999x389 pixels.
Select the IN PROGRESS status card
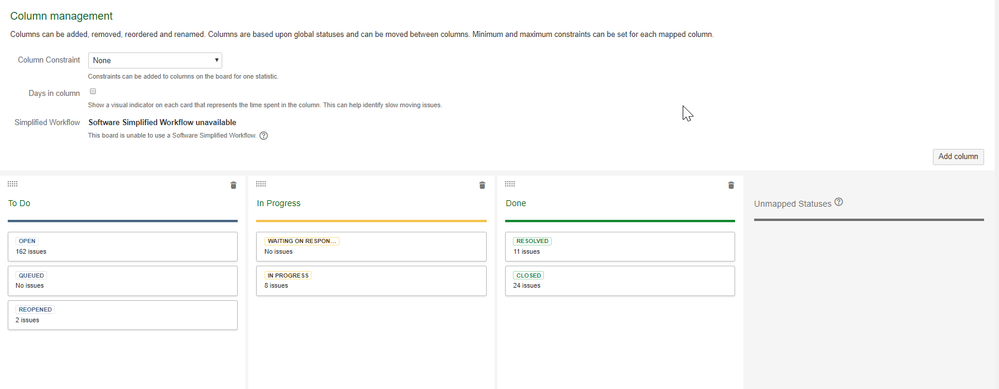point(371,281)
